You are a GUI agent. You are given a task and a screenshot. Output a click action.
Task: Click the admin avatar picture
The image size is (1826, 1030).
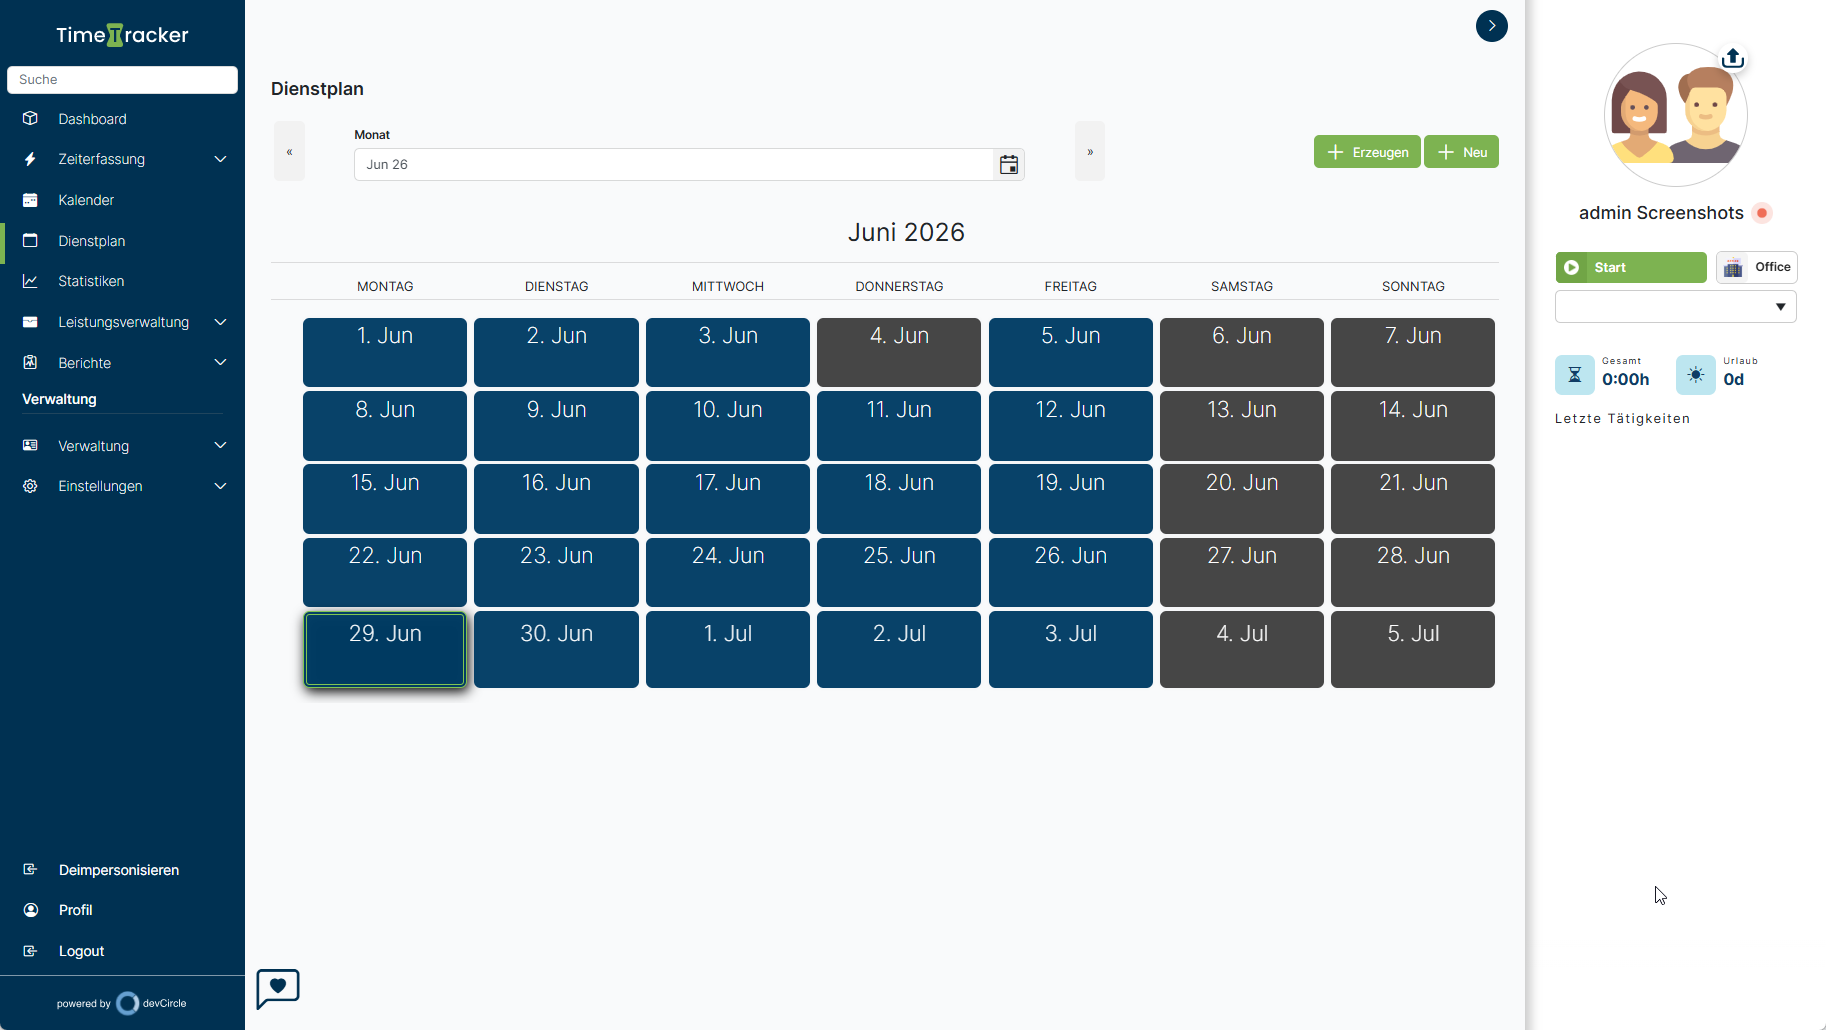(x=1676, y=115)
